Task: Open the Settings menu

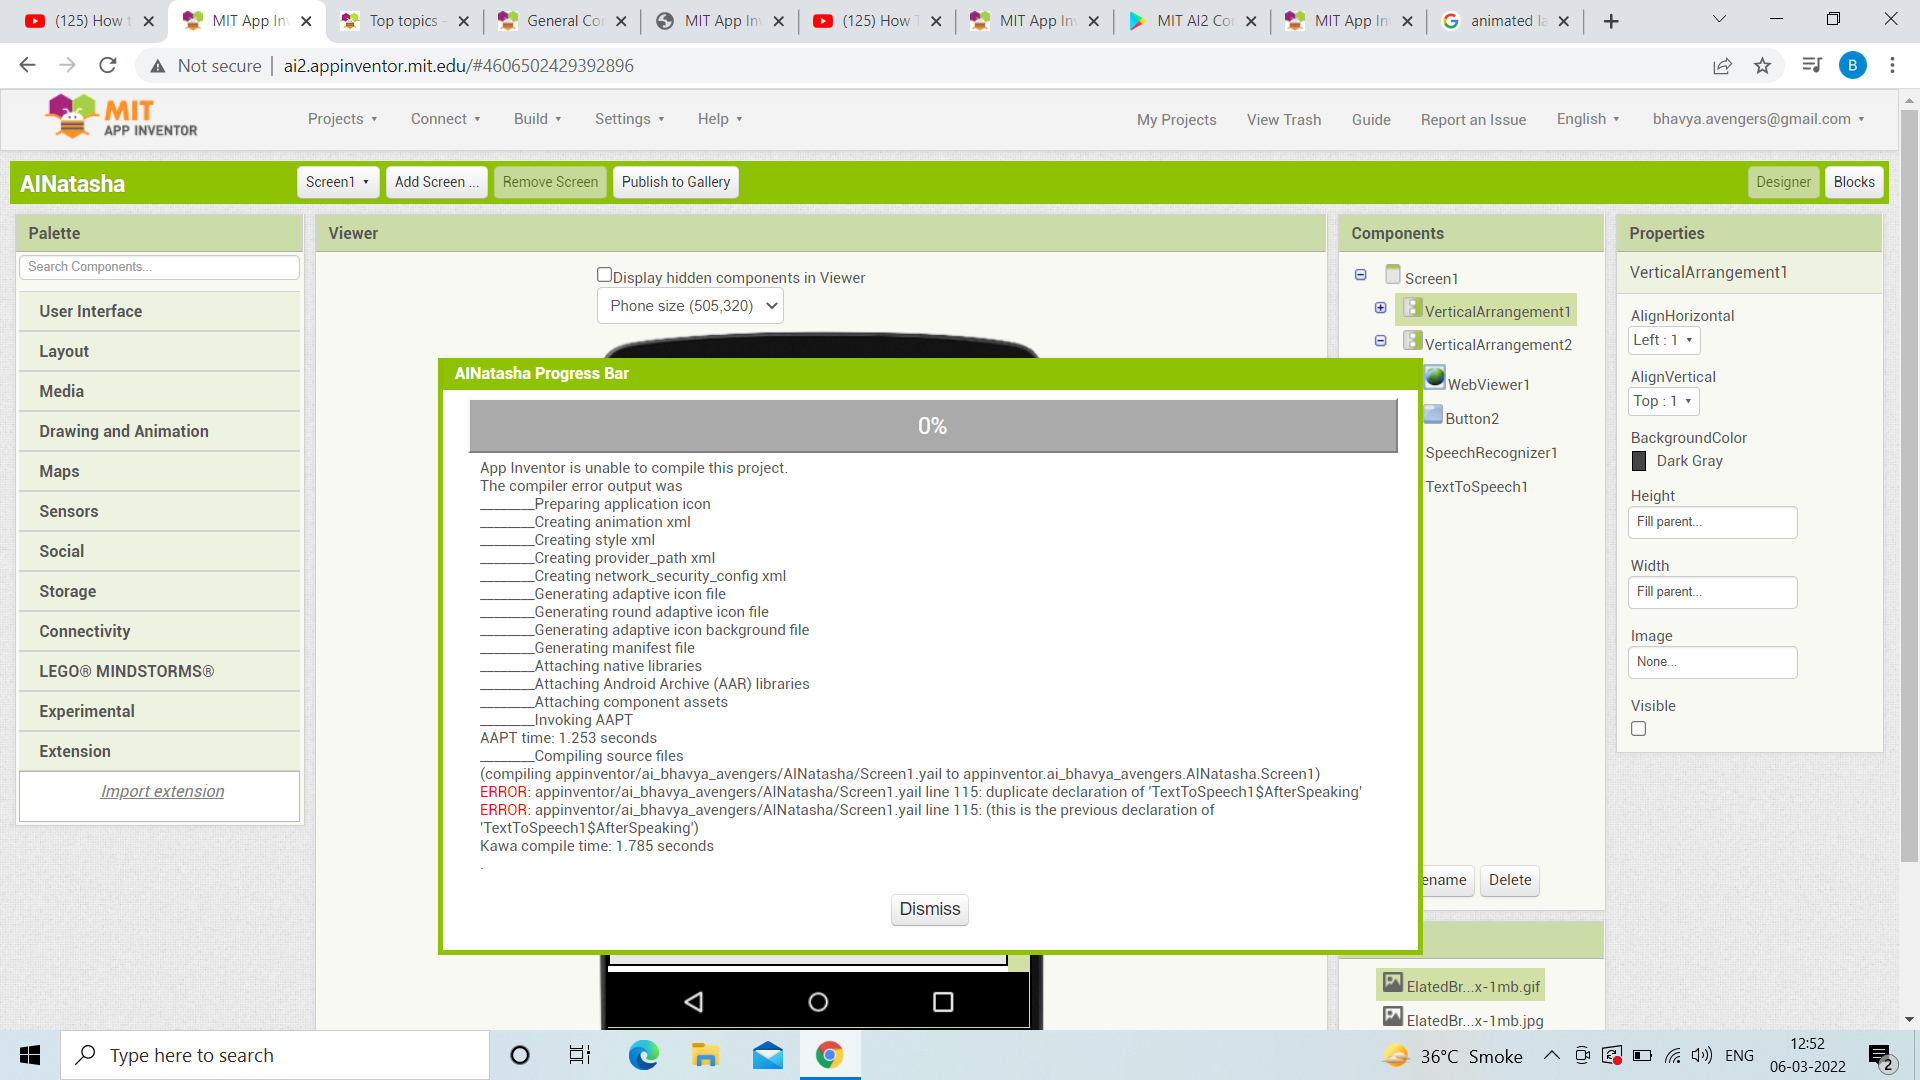Action: (629, 119)
